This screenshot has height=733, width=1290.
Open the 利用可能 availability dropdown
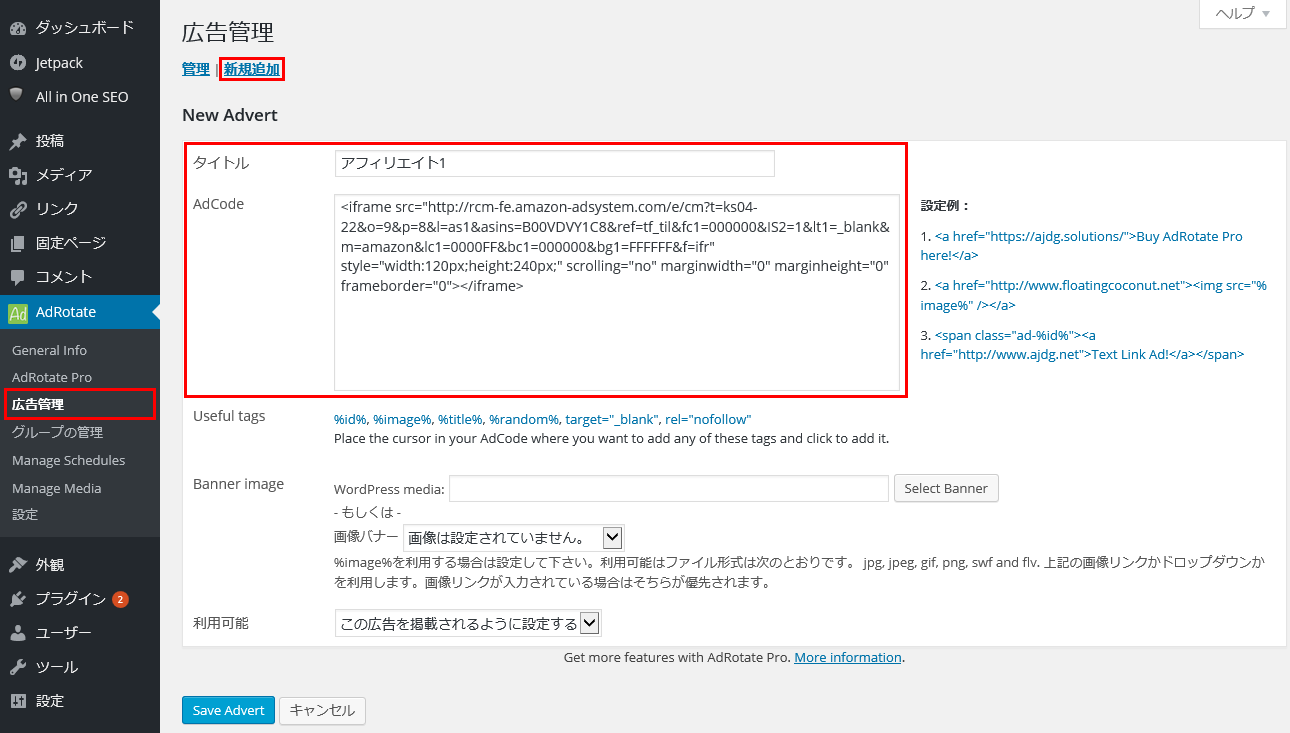pyautogui.click(x=468, y=624)
